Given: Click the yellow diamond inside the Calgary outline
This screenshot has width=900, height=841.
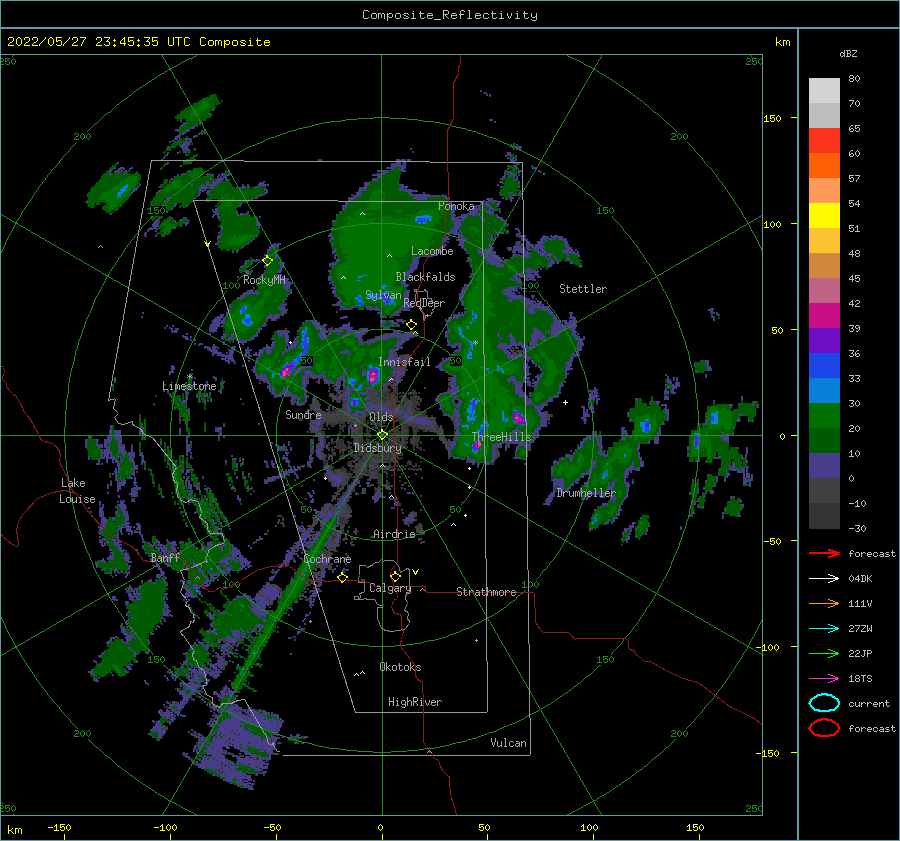Looking at the screenshot, I should pos(395,576).
